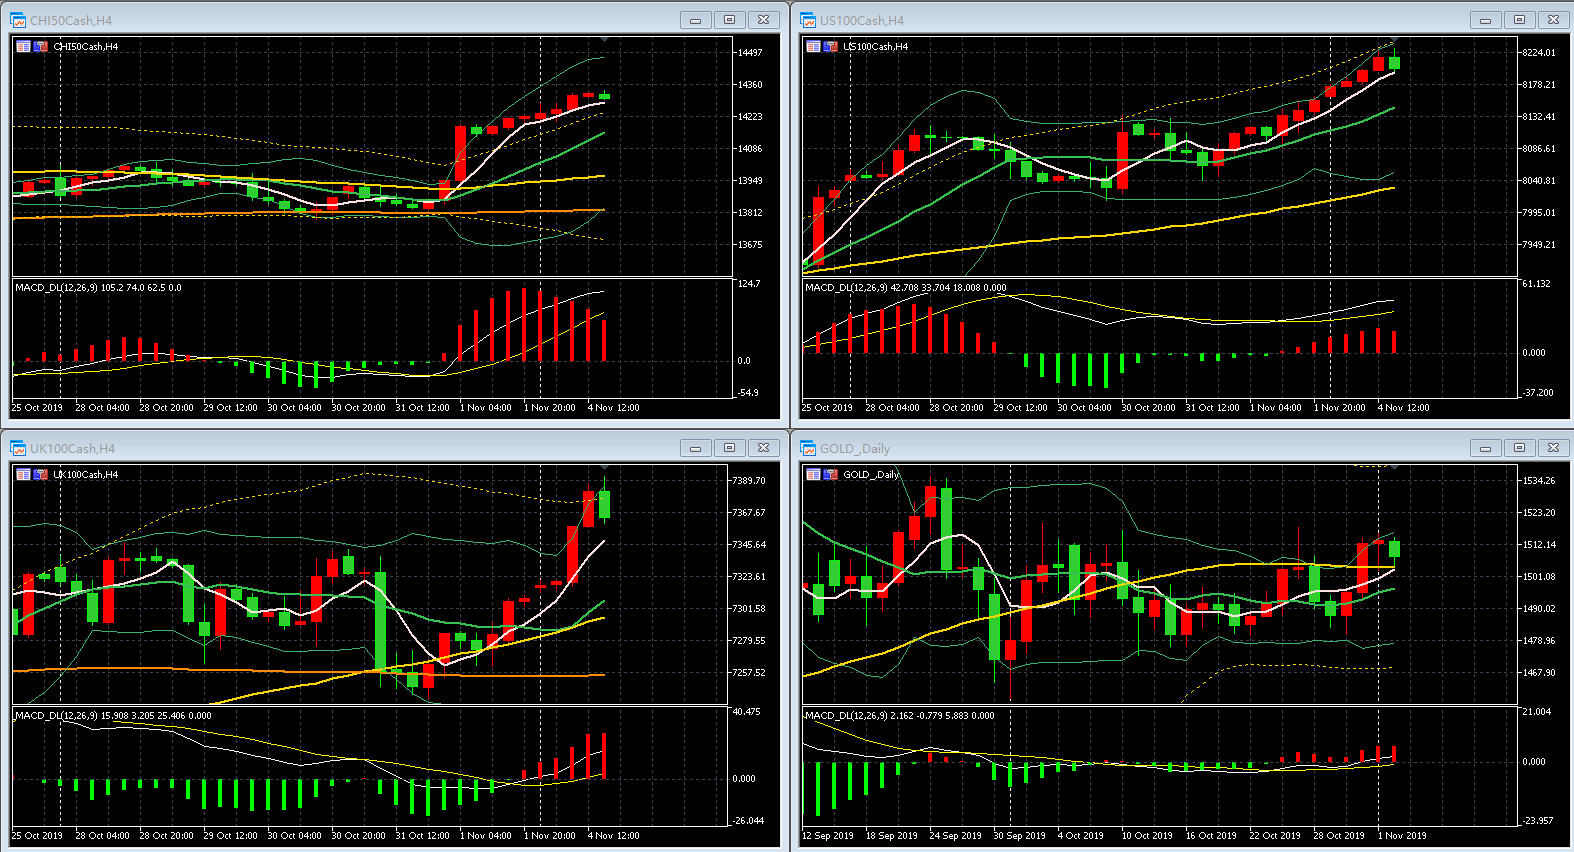Maximize the CHI50Cash,H4 chart window

coord(730,20)
